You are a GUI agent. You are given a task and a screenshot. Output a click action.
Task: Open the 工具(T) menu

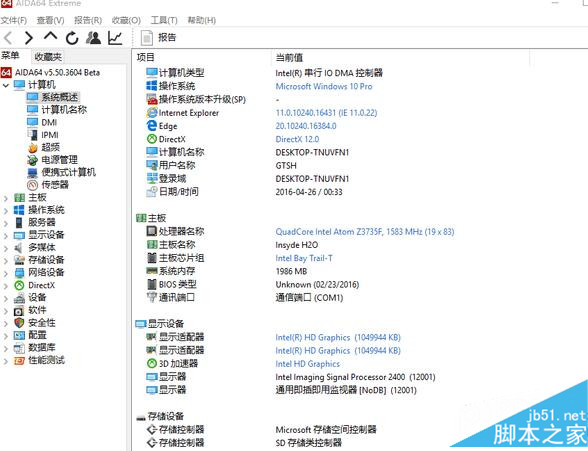click(164, 20)
